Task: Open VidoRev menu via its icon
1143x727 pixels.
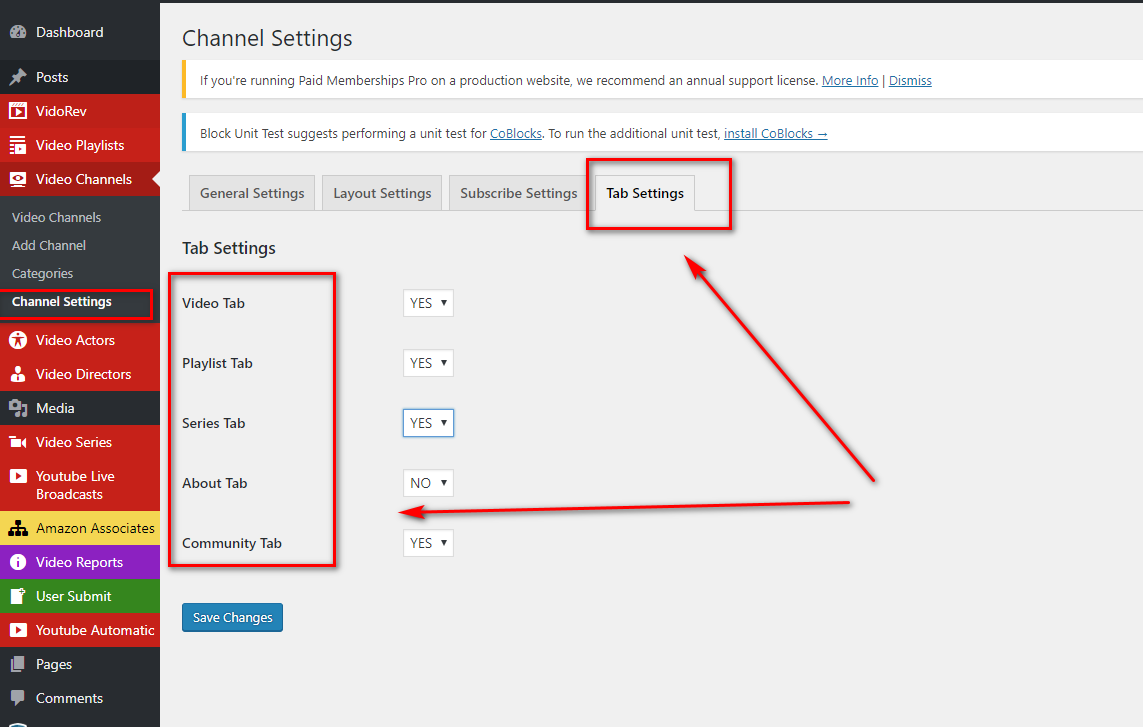Action: tap(18, 111)
